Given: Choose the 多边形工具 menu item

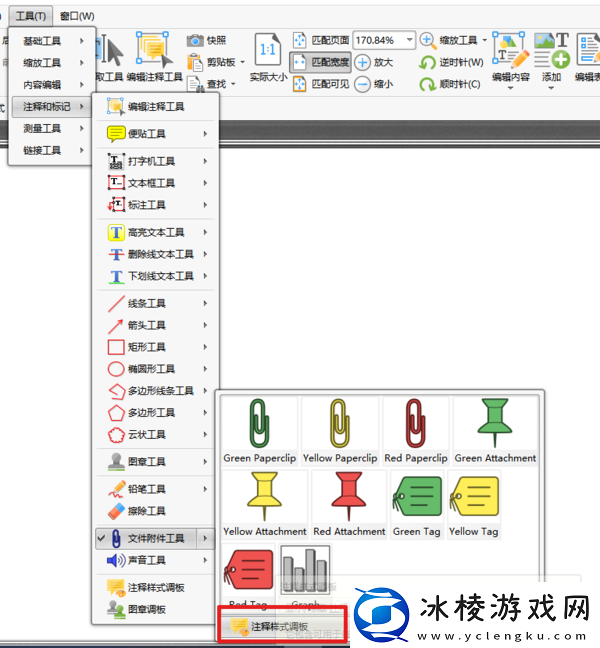Looking at the screenshot, I should (155, 413).
